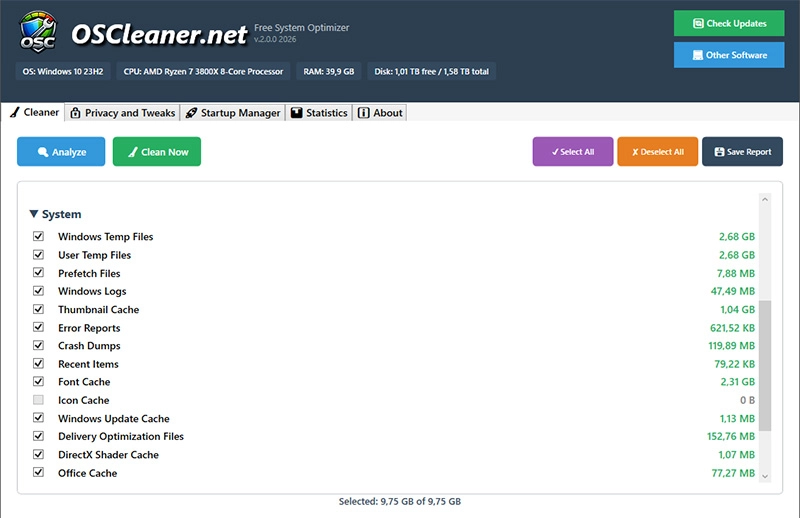
Task: Start scan with the Analyze button
Action: (61, 152)
